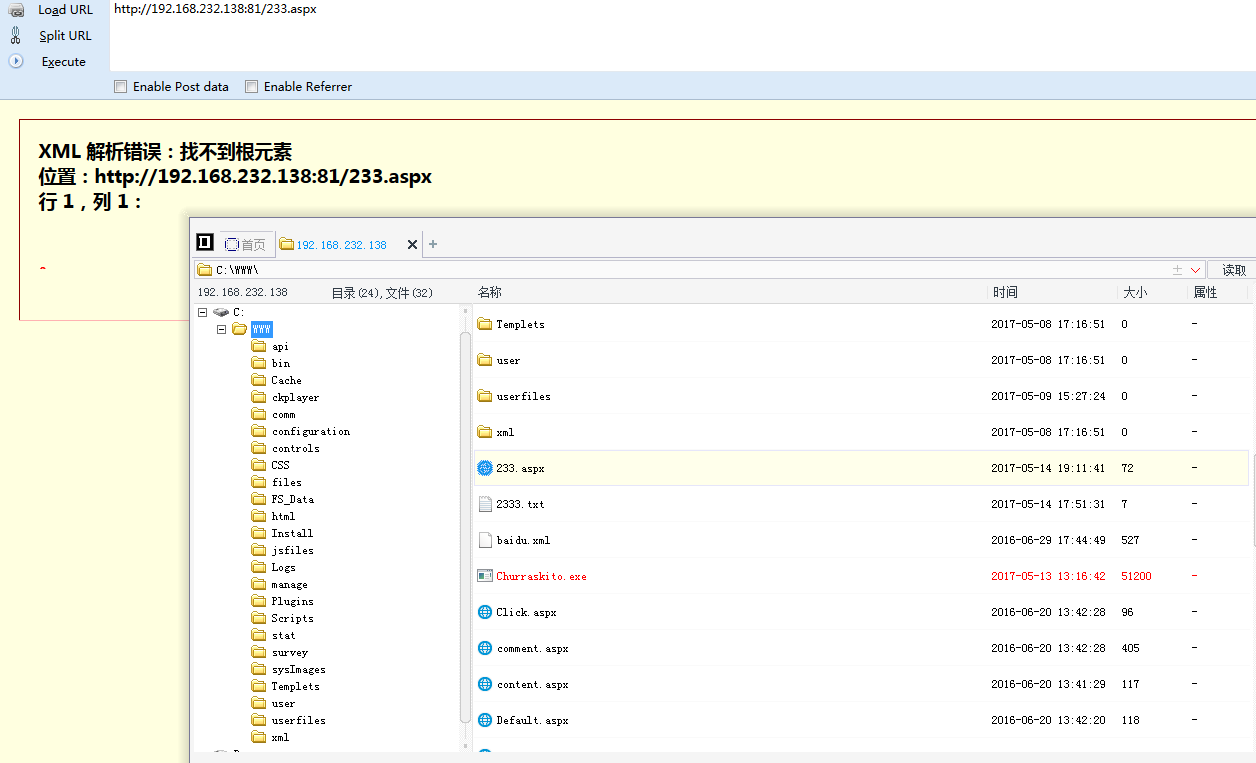Click the home icon on the 首页 tab
Viewport: 1256px width, 763px height.
pyautogui.click(x=231, y=244)
